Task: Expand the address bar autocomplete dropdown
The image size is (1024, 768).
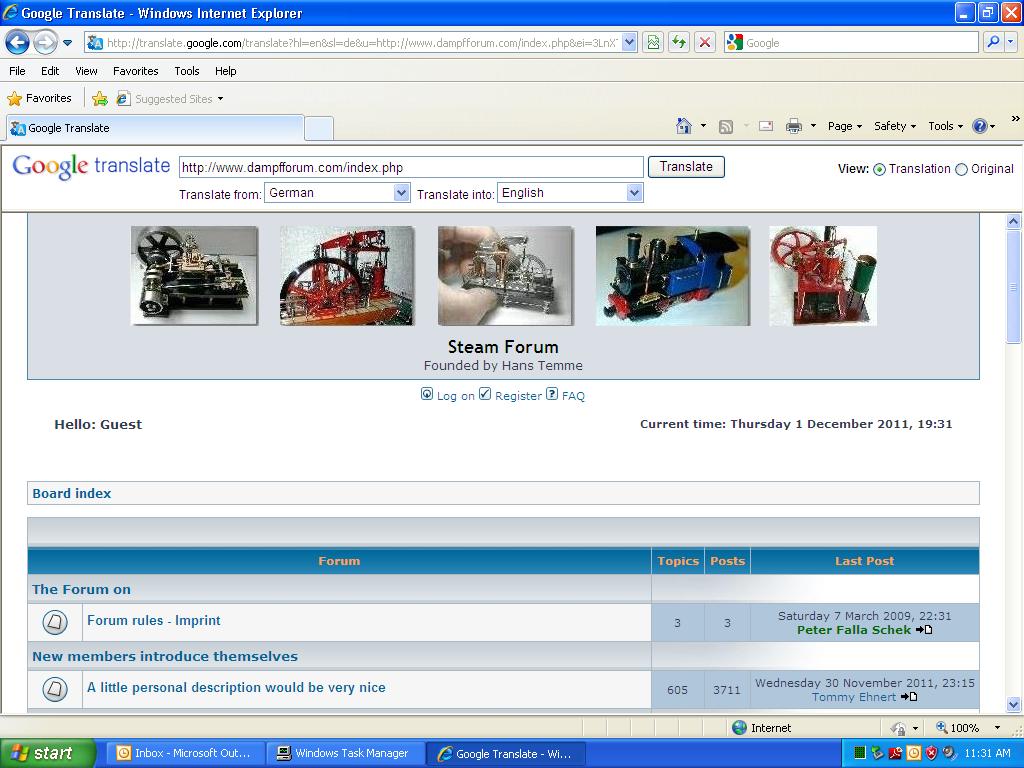Action: [x=629, y=43]
